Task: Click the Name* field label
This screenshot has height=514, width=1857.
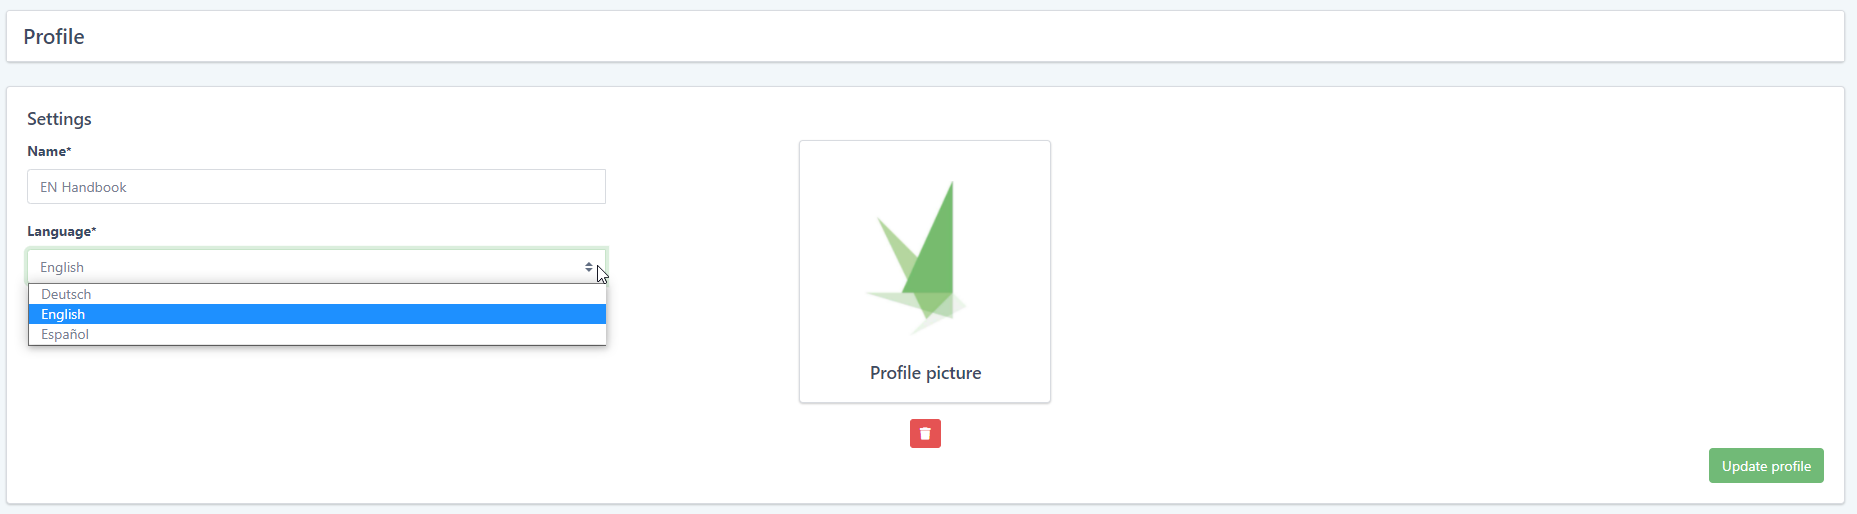Action: coord(49,151)
